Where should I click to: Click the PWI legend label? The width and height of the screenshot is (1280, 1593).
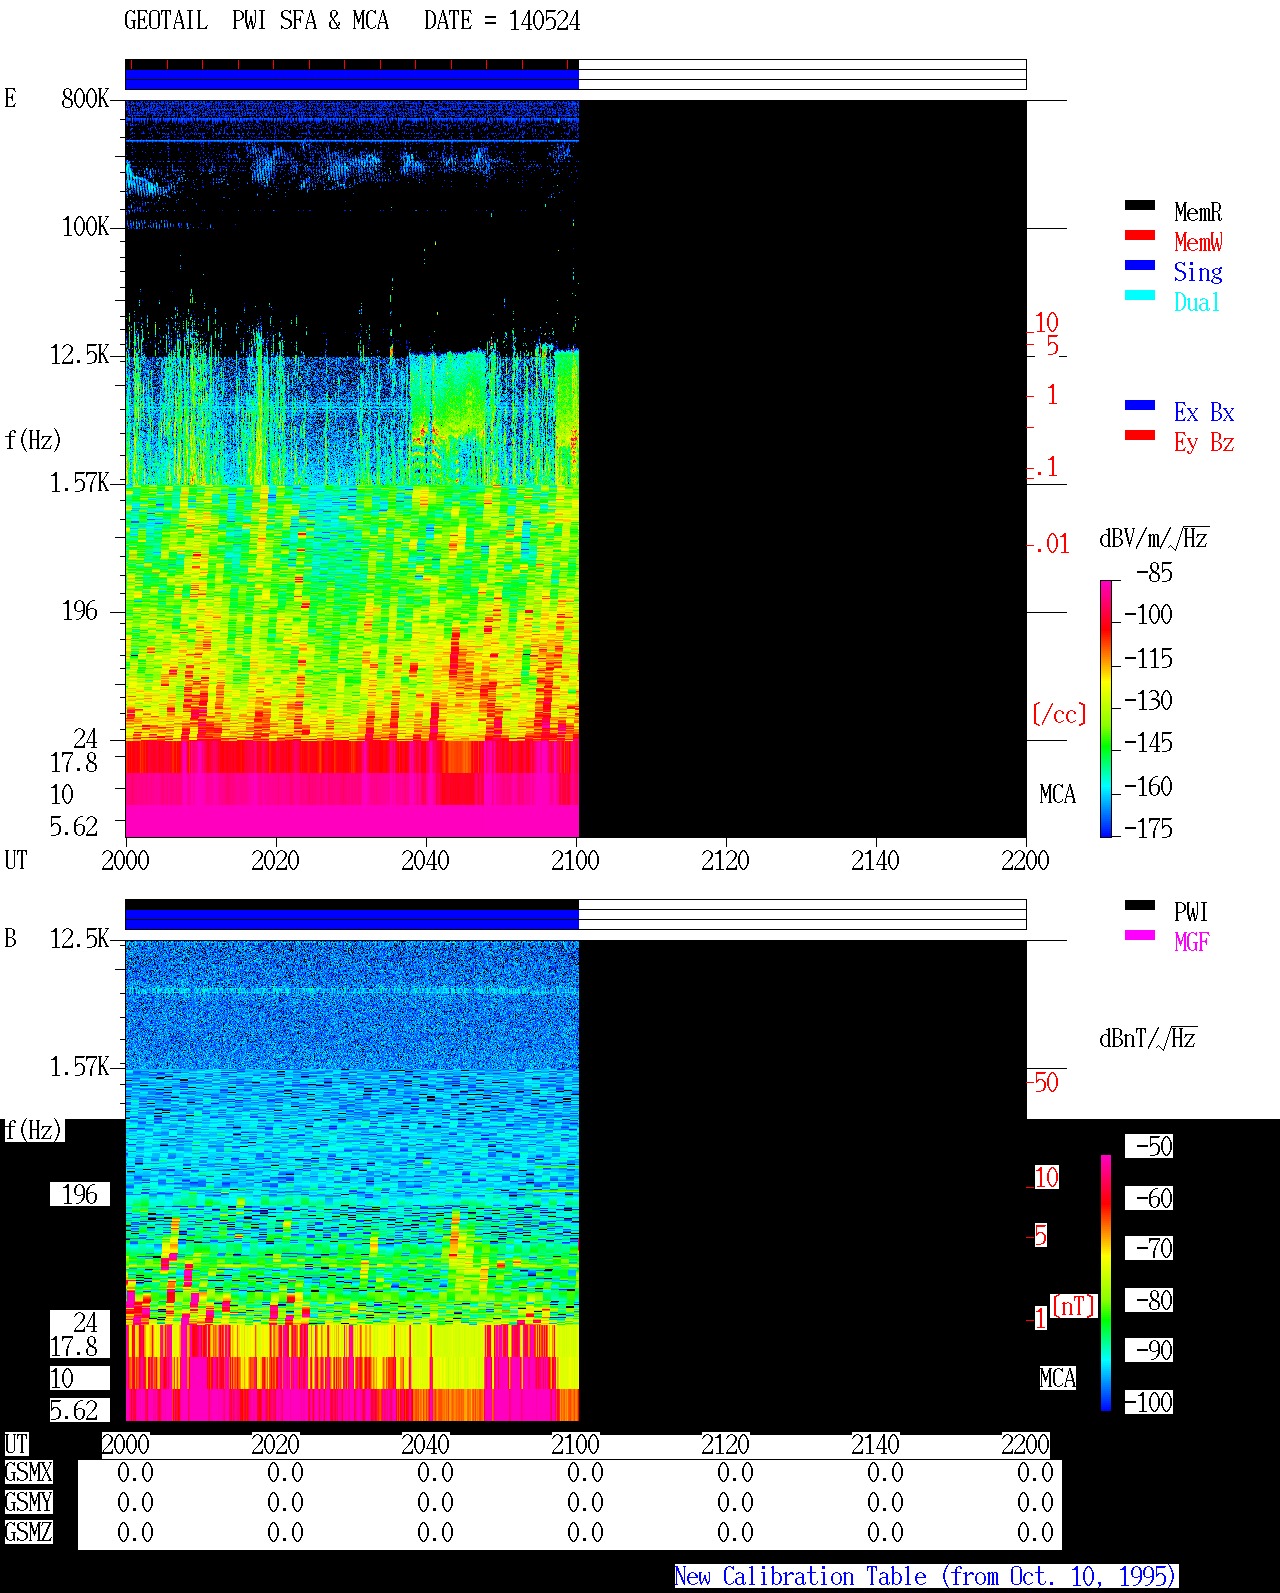tap(1191, 912)
